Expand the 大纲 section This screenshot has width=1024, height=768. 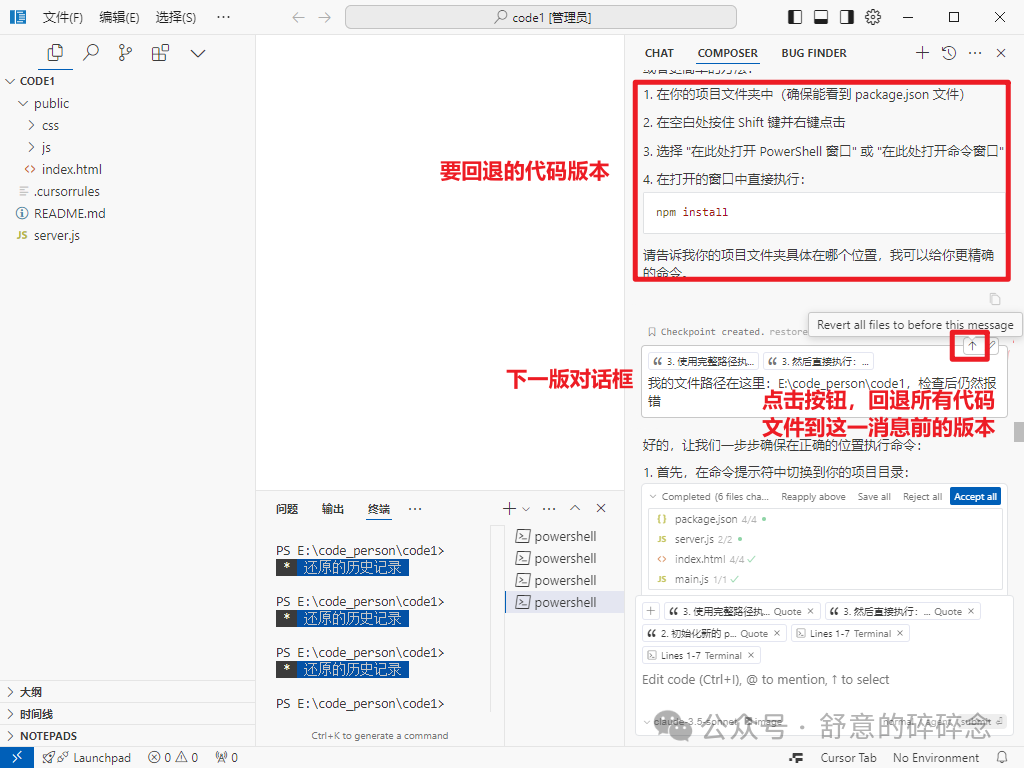pyautogui.click(x=128, y=692)
